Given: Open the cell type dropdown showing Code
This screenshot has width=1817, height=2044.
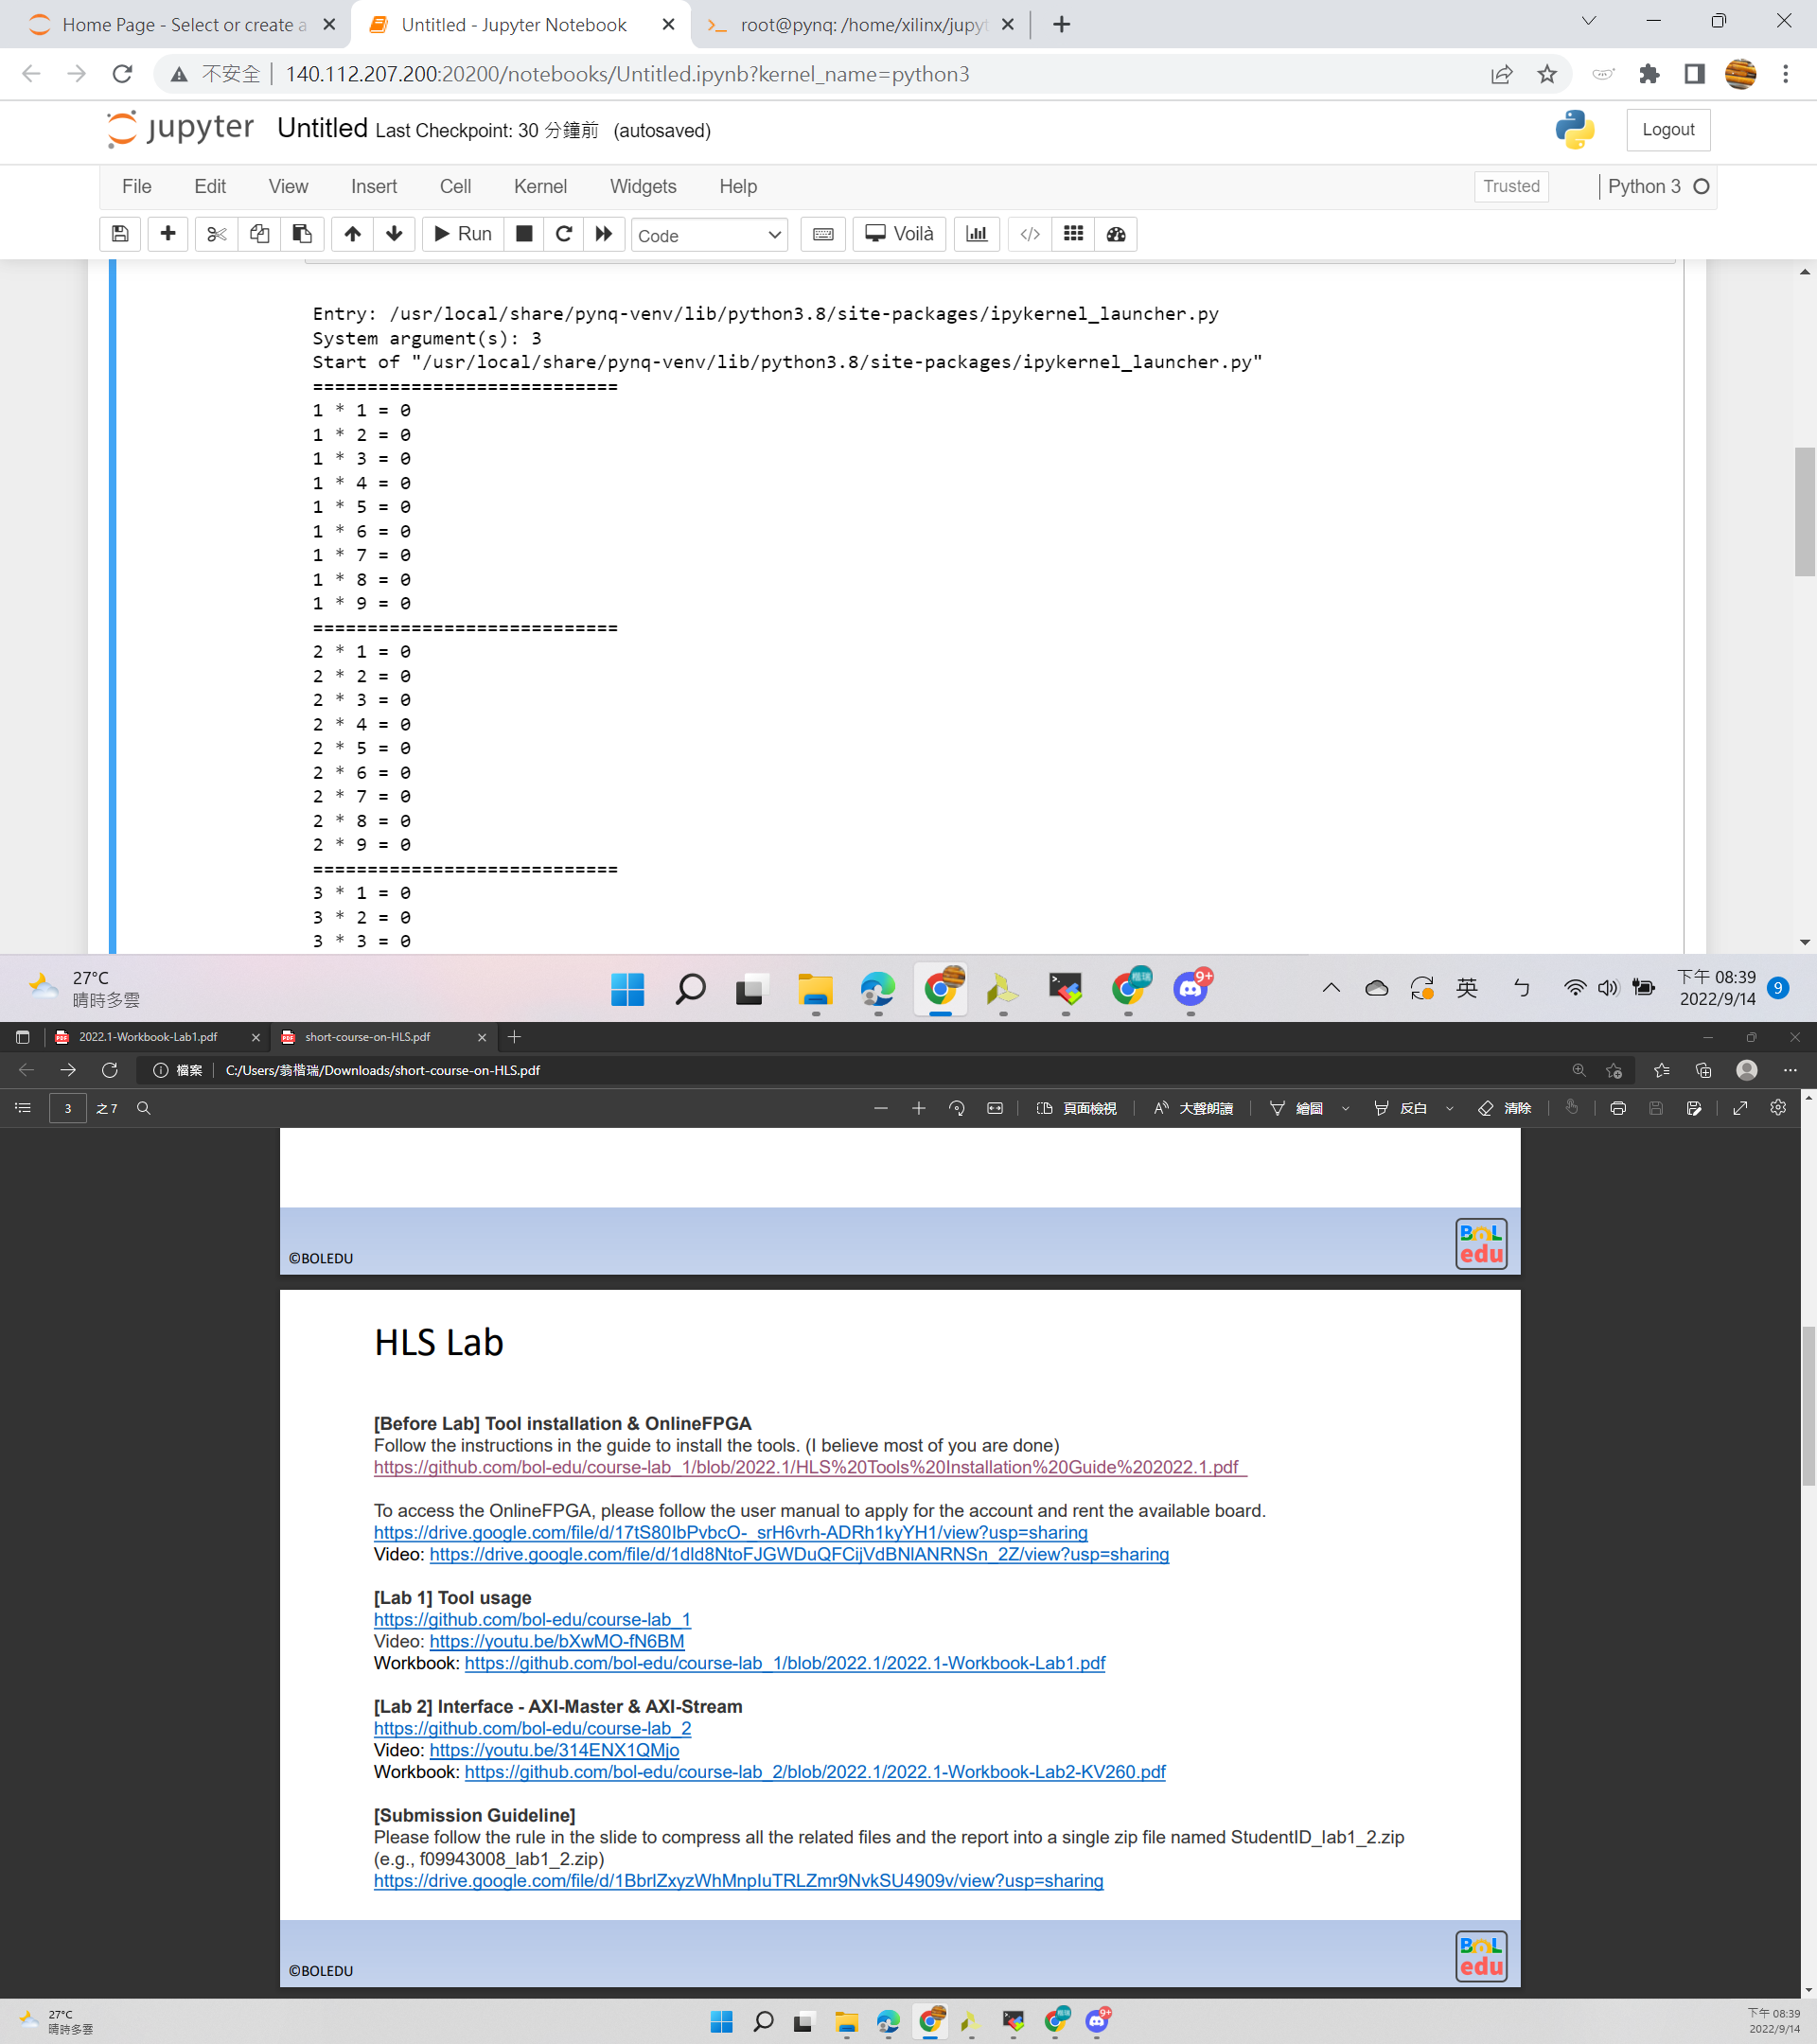Looking at the screenshot, I should 709,234.
